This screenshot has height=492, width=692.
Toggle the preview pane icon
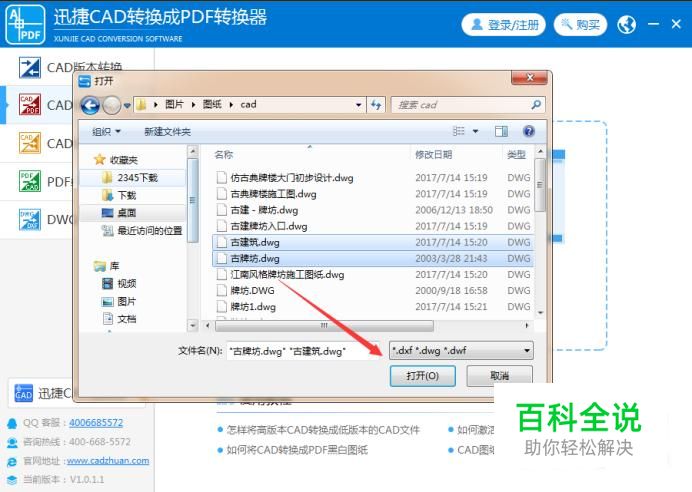(501, 131)
